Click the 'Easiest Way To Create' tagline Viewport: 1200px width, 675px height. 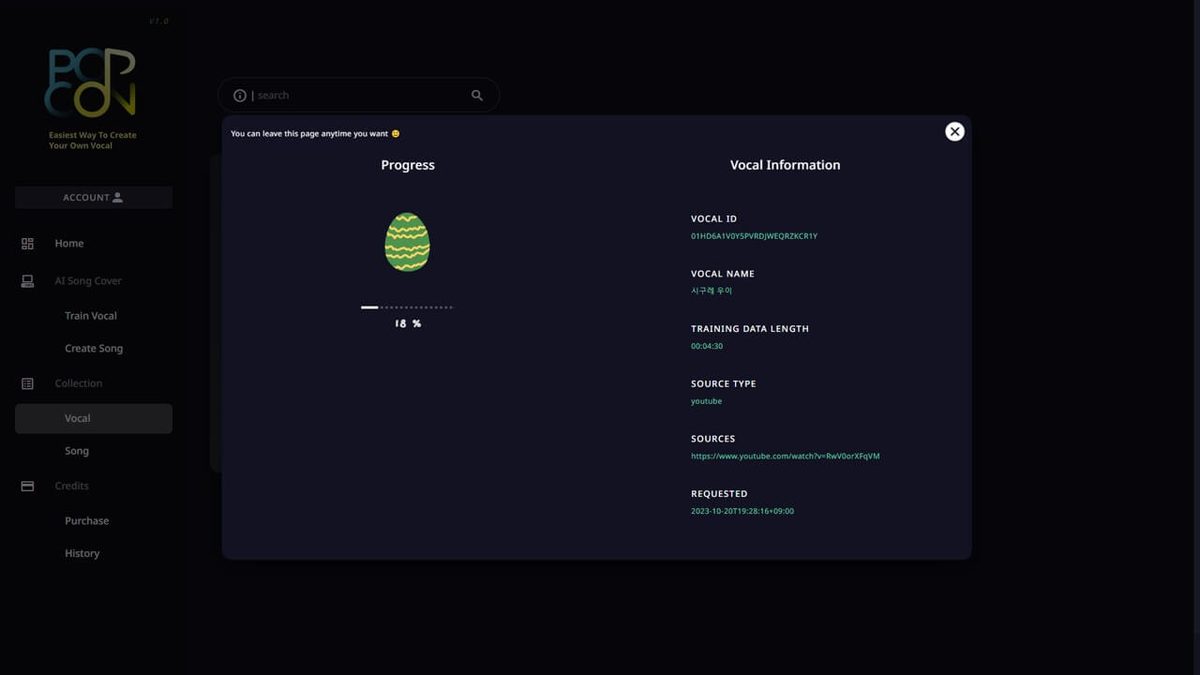pyautogui.click(x=93, y=140)
